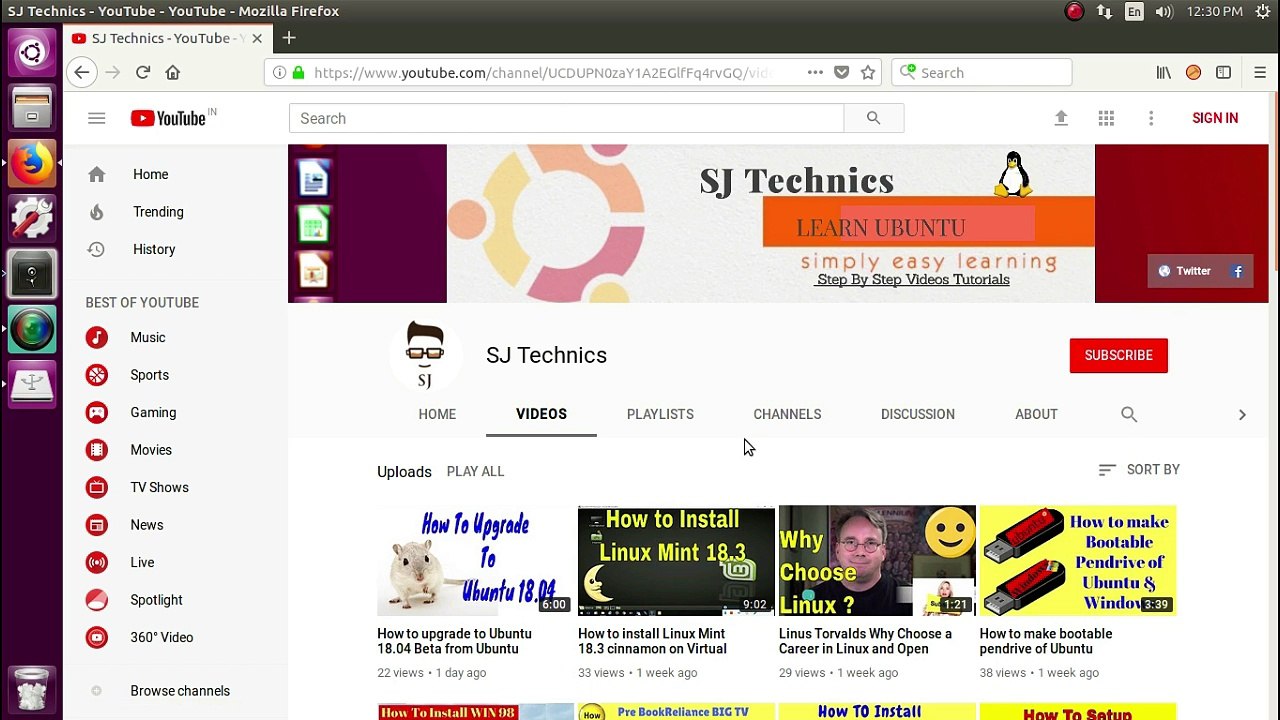
Task: Open the Files launcher icon
Action: point(32,106)
